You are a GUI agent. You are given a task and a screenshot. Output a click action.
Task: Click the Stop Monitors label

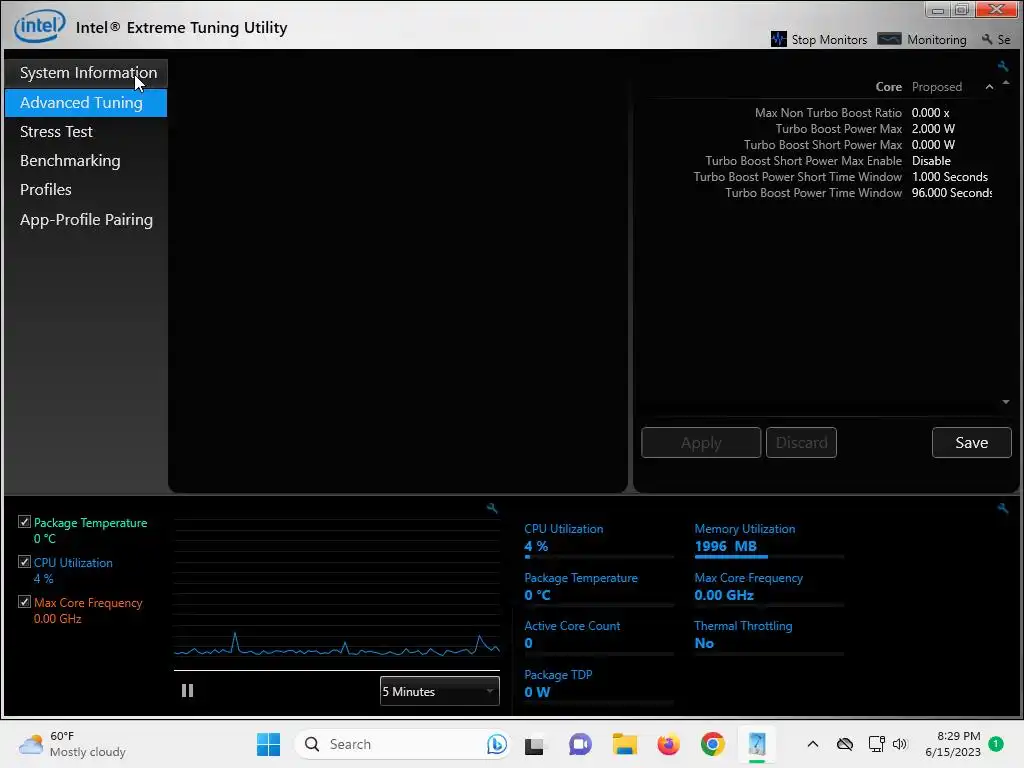pos(829,40)
